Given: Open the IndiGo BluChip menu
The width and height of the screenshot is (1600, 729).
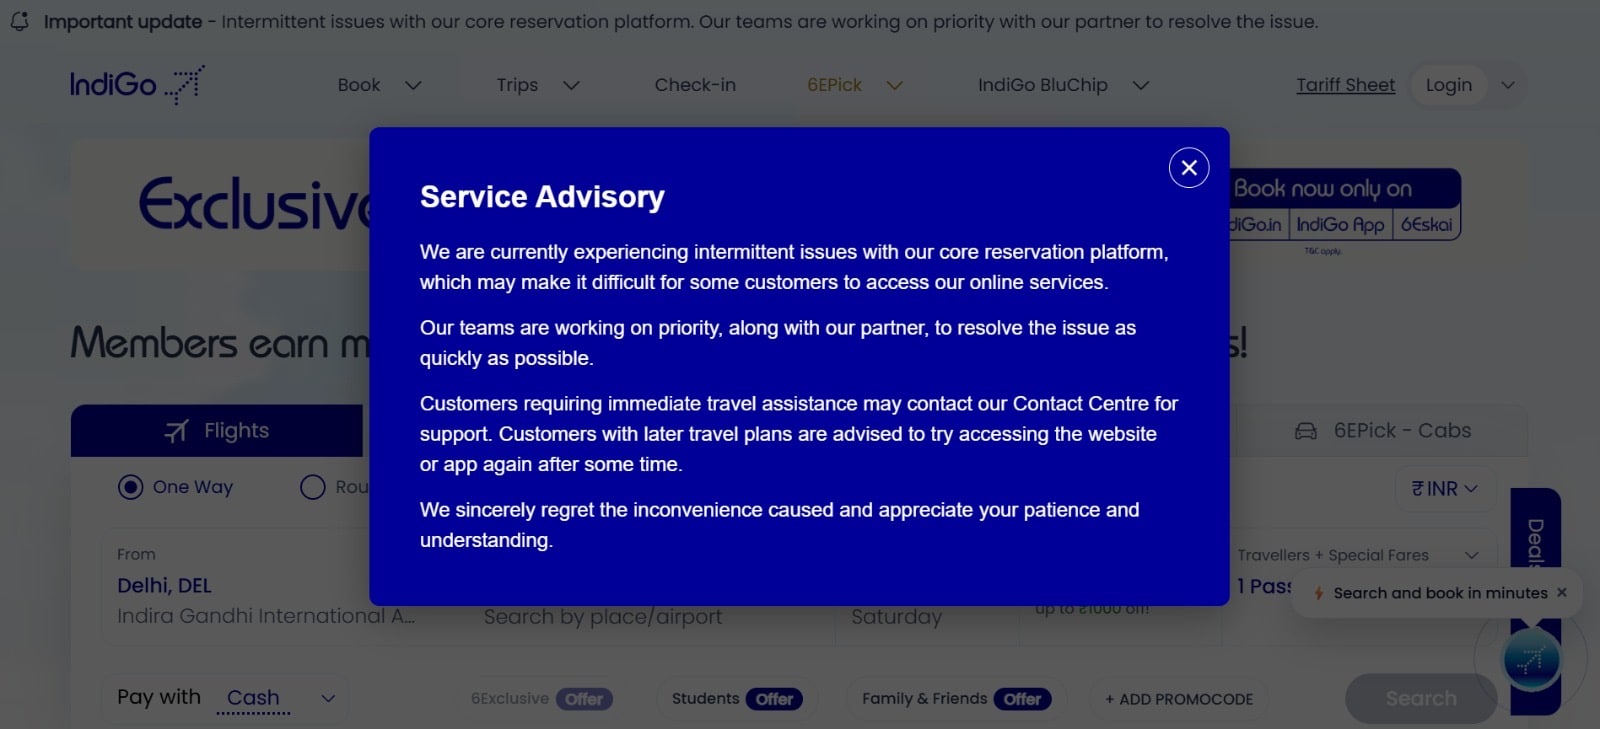Looking at the screenshot, I should (1042, 85).
